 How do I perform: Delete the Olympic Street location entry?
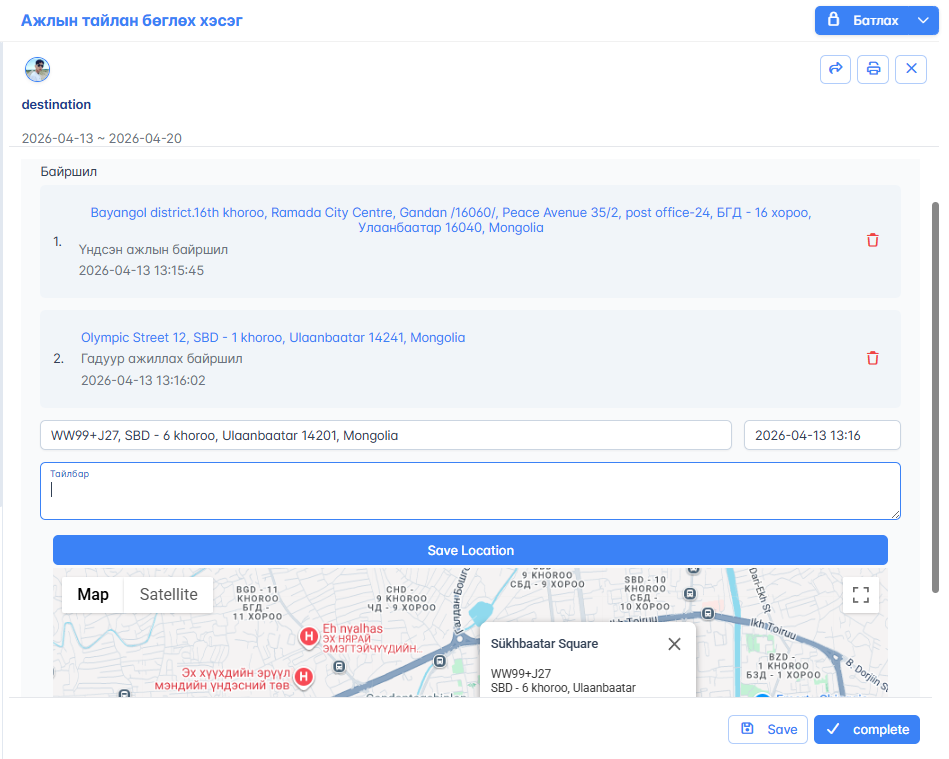click(872, 358)
